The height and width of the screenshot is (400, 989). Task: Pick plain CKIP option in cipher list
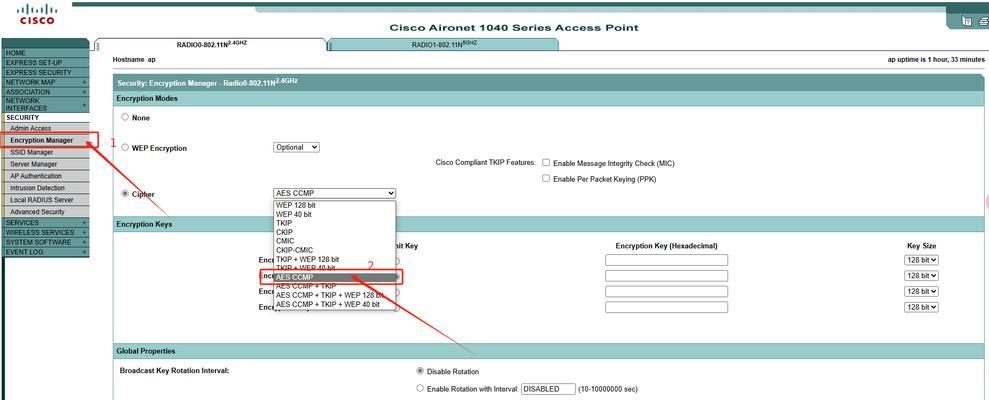tap(334, 232)
